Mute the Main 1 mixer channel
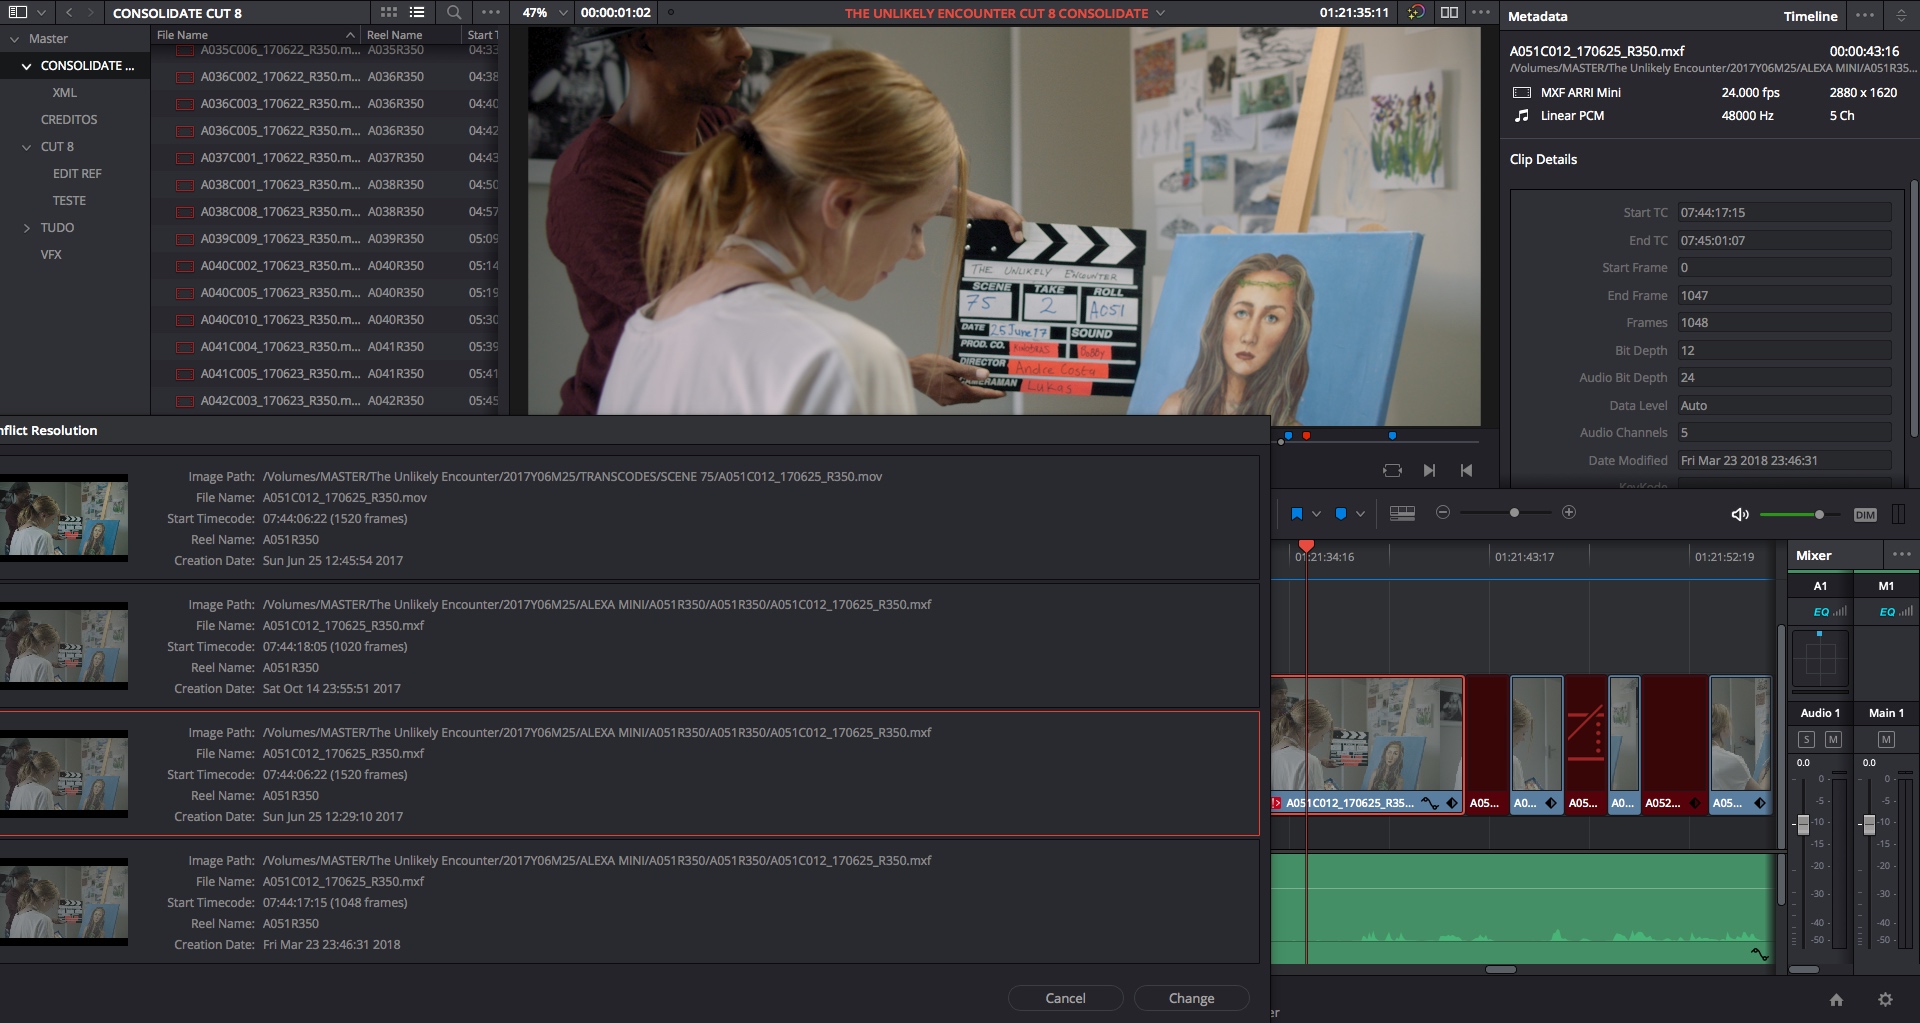 tap(1886, 739)
